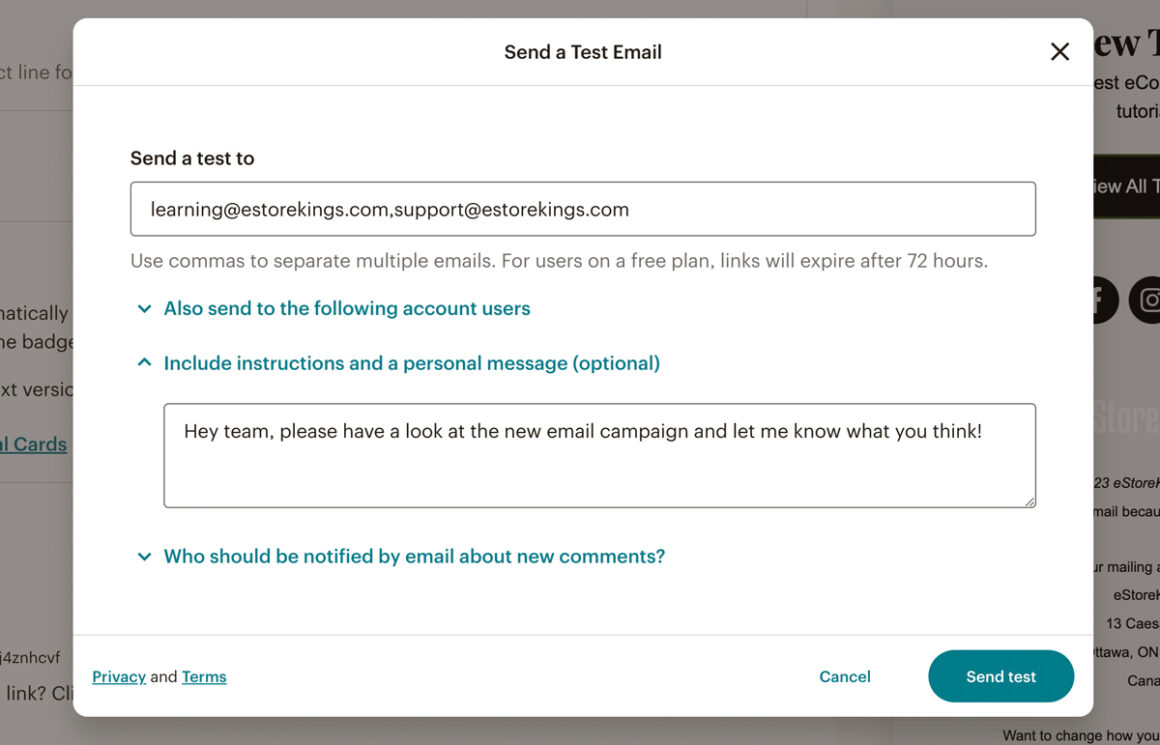
Task: Open the Privacy link
Action: coord(118,676)
